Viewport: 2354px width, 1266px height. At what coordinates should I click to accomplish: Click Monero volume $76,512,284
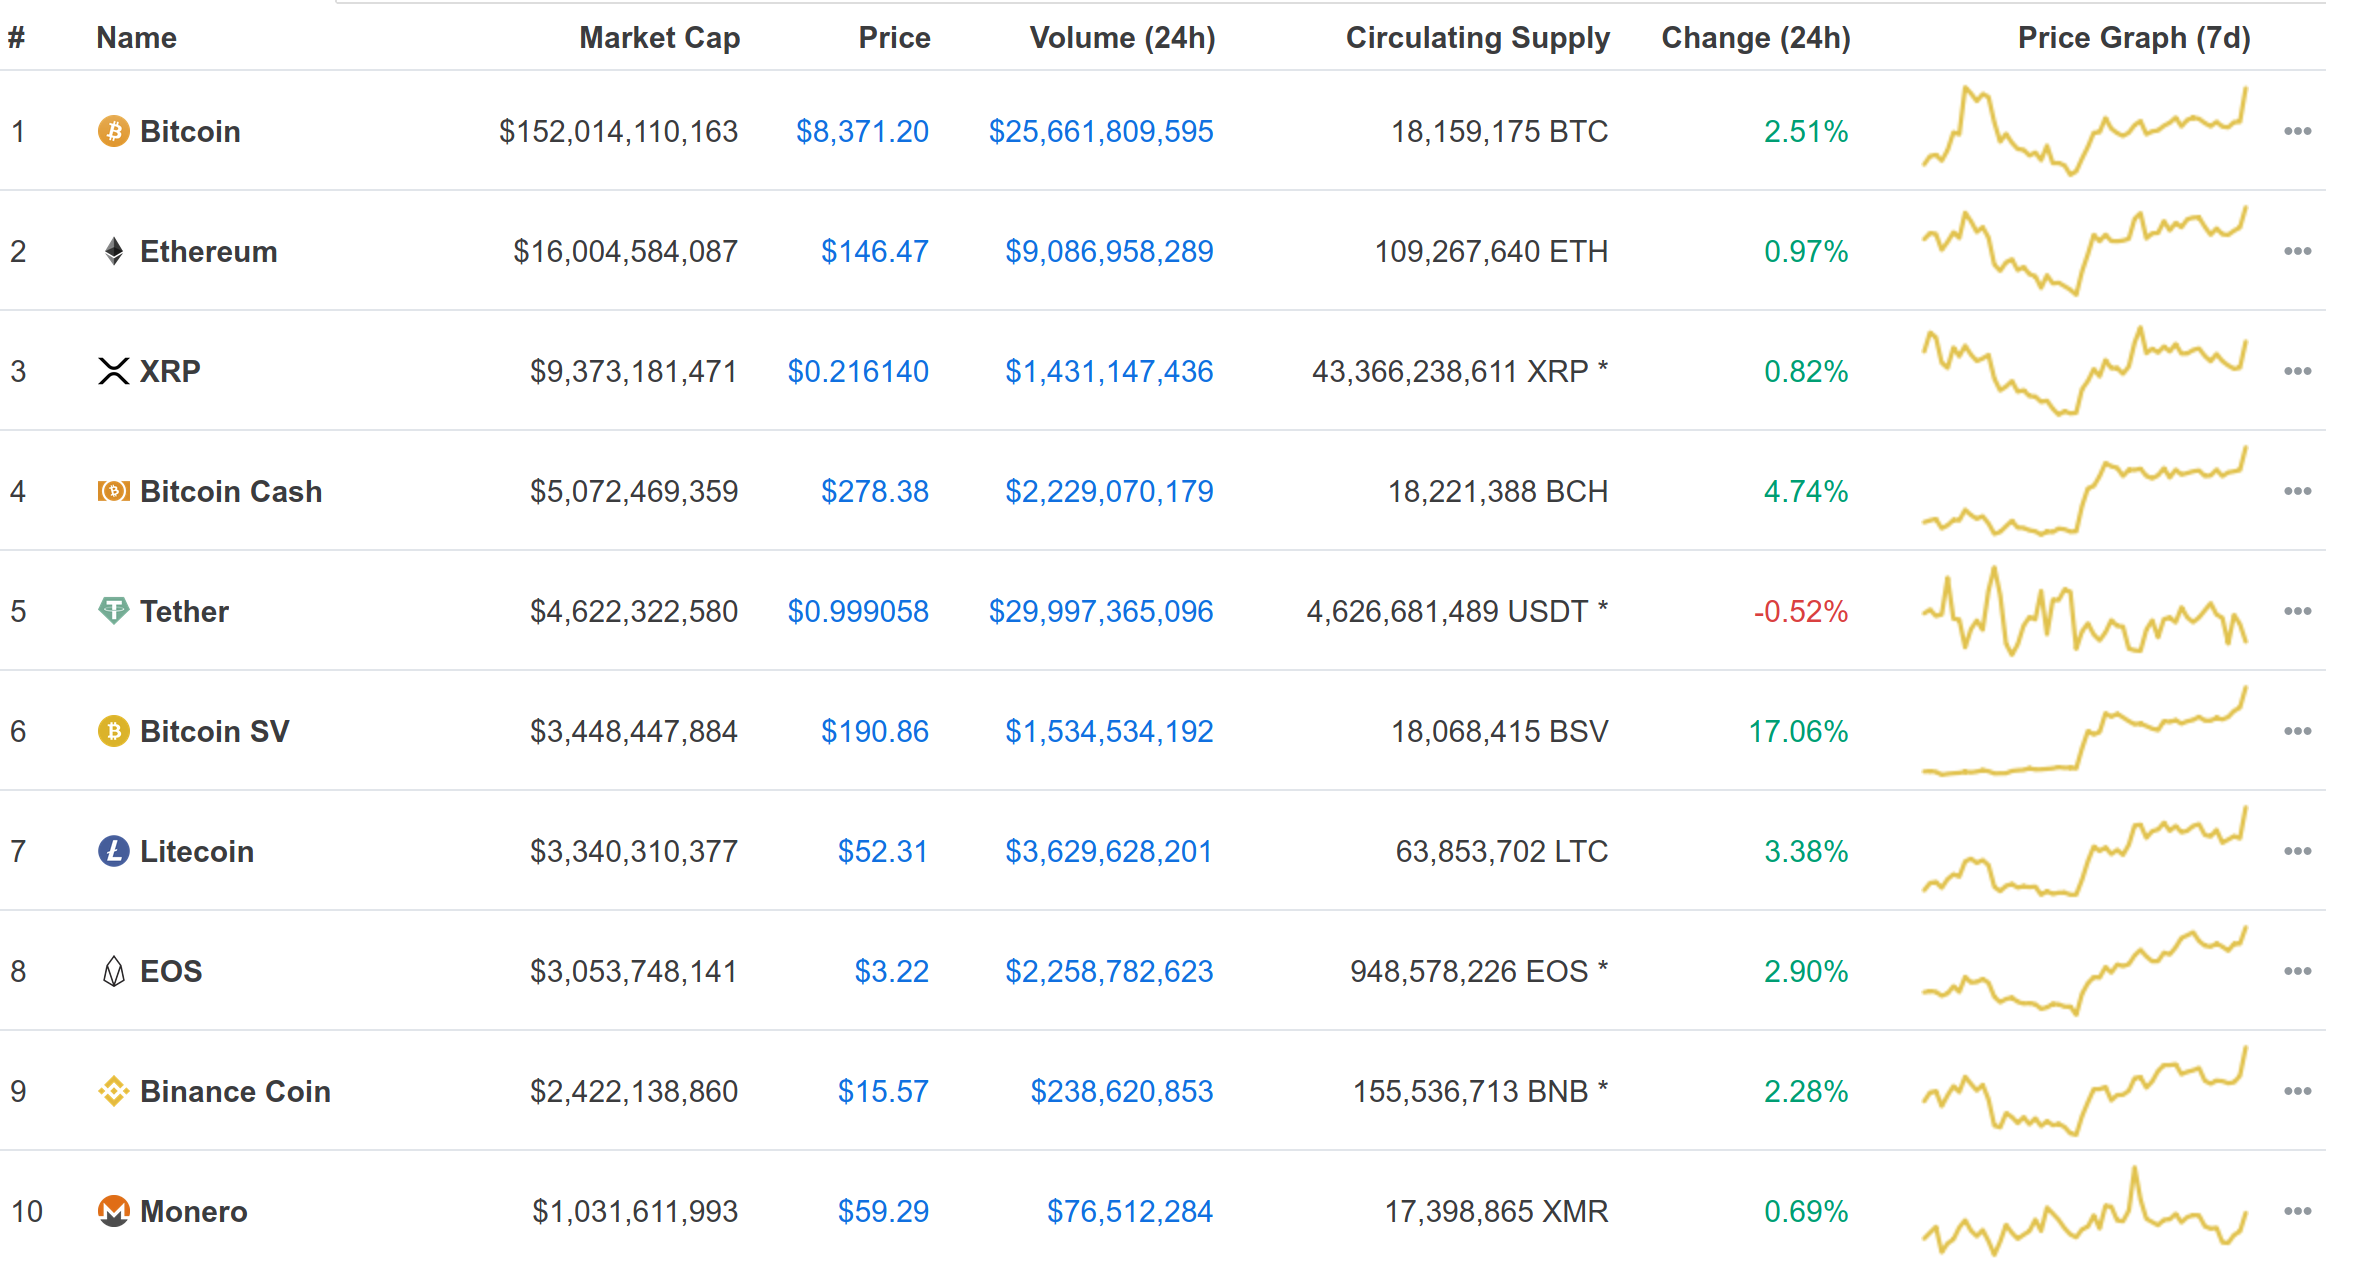1130,1211
